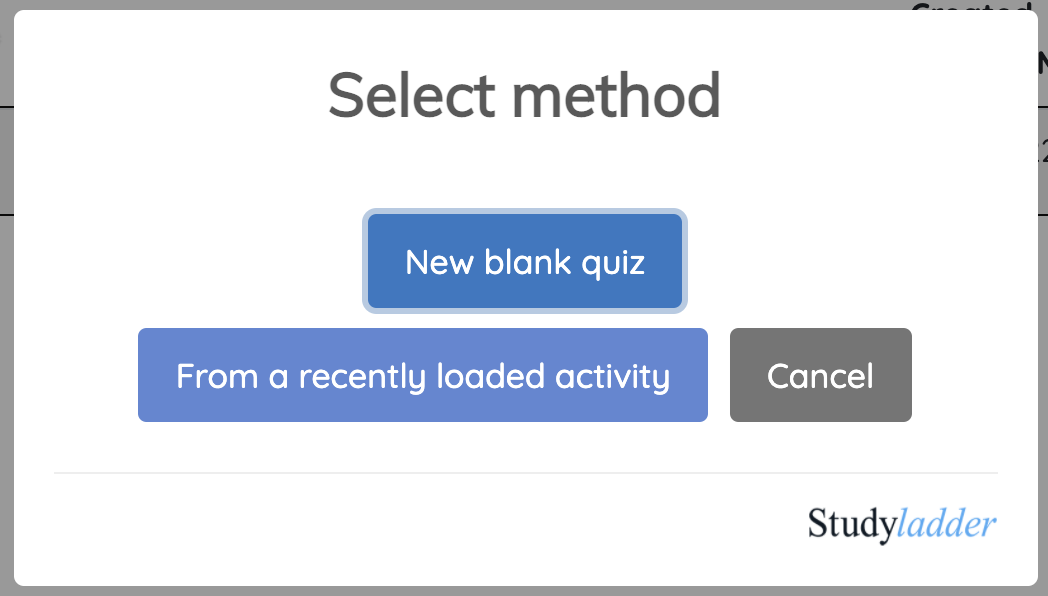Click the word 'recently' on the wide button
Image resolution: width=1048 pixels, height=596 pixels.
[363, 377]
